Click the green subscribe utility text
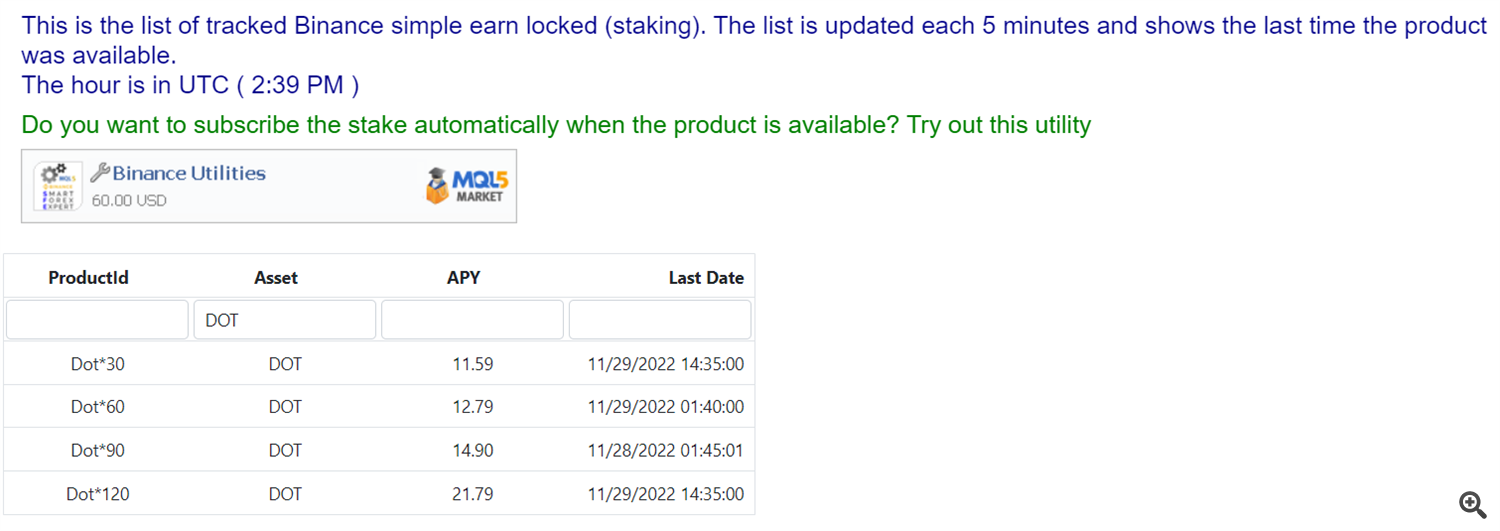Viewport: 1500px width, 531px height. pyautogui.click(x=556, y=125)
